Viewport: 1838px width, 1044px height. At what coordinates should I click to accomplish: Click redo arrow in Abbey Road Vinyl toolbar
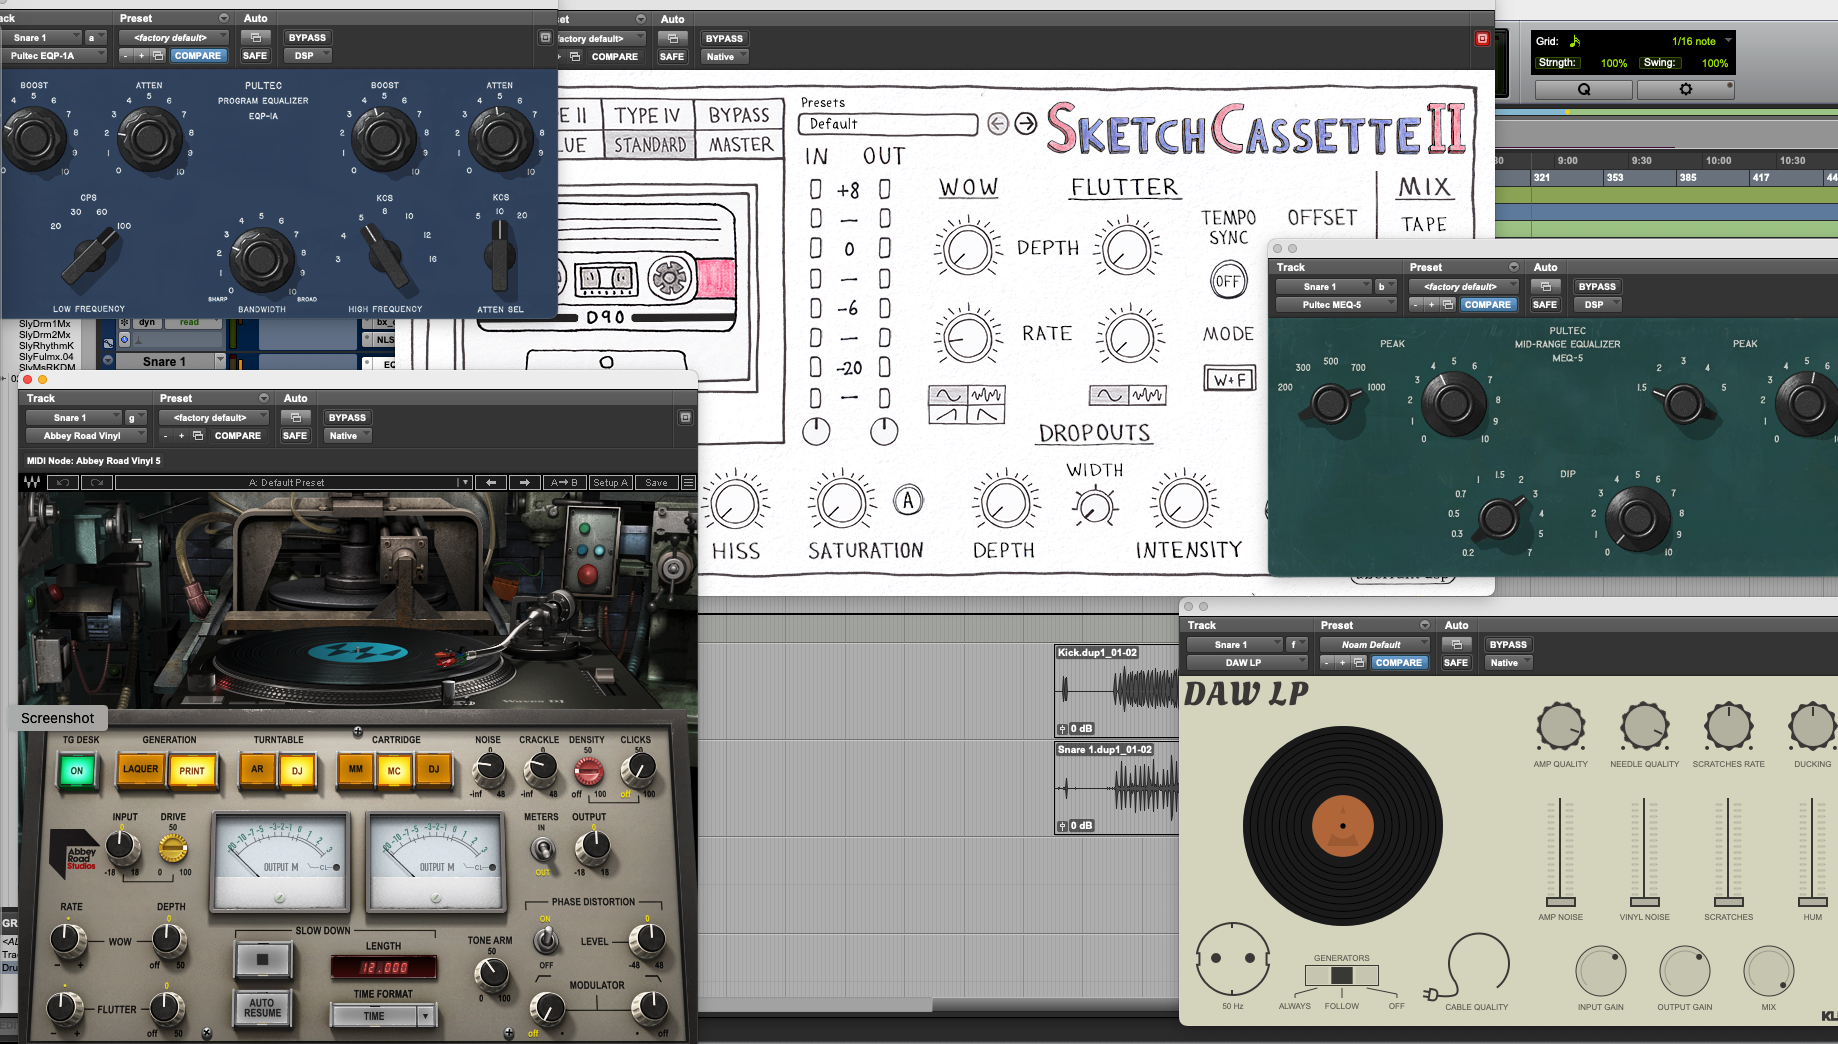[x=96, y=482]
